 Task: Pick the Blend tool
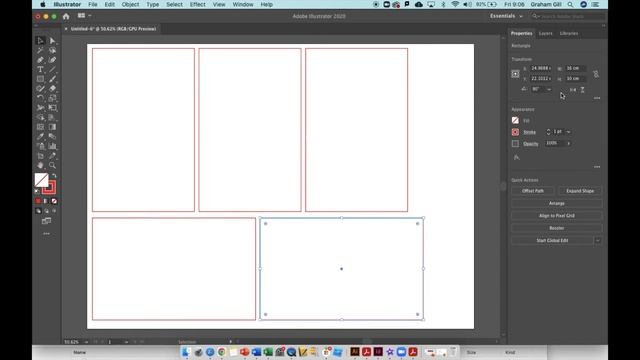click(x=52, y=137)
